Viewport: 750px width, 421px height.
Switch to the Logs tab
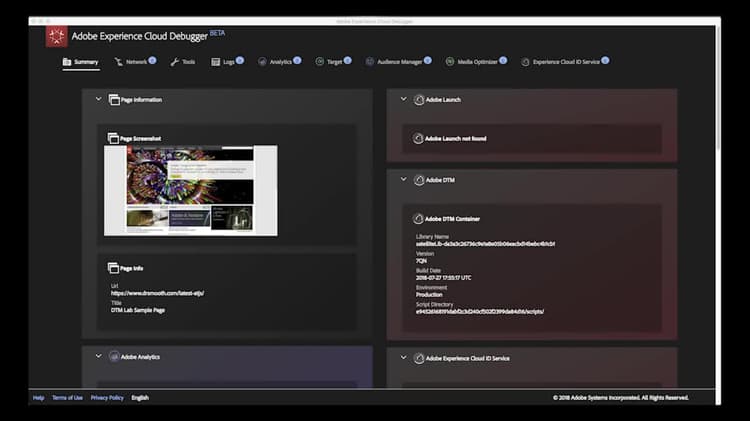tap(228, 62)
